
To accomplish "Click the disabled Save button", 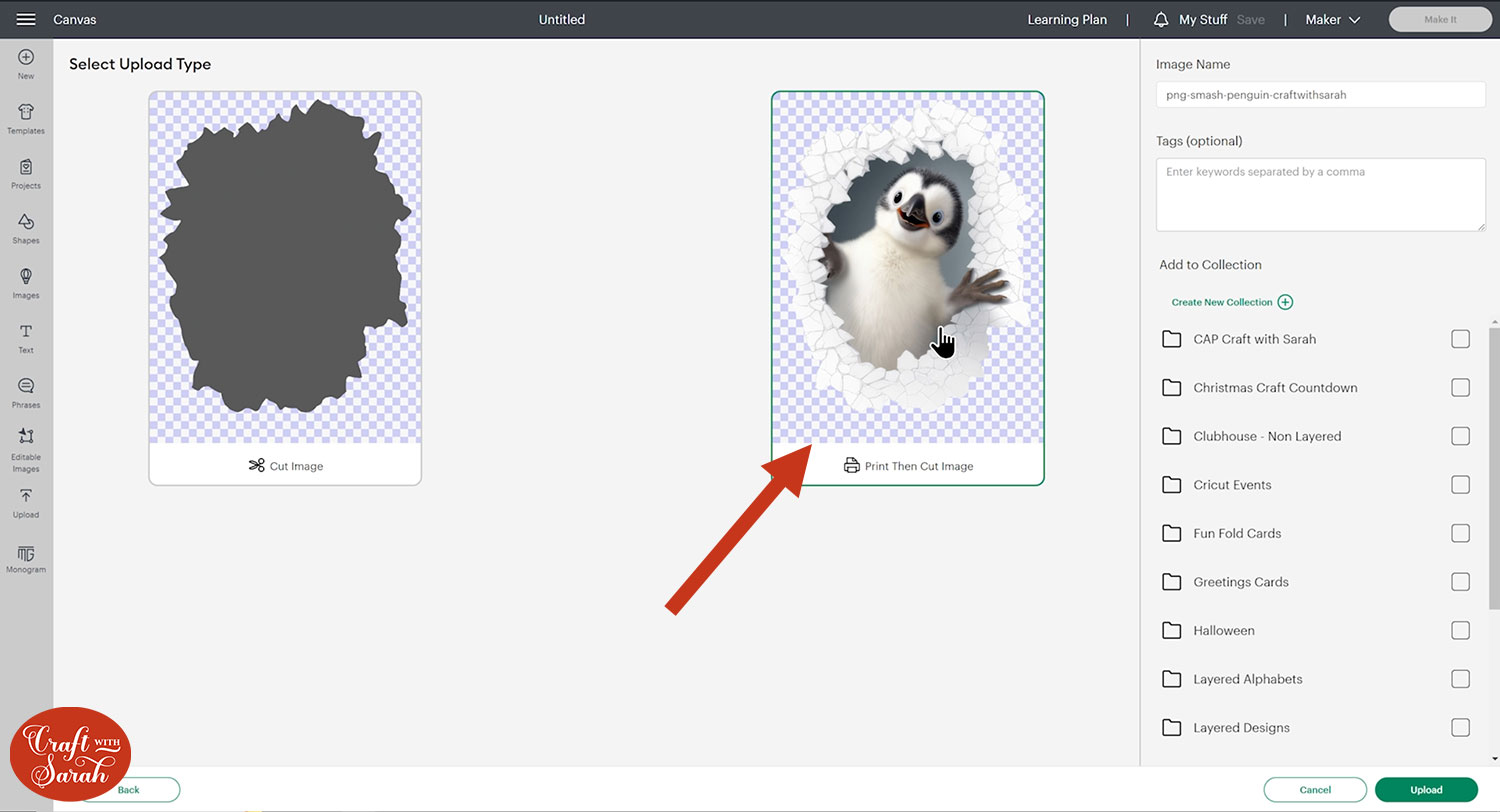I will 1250,19.
